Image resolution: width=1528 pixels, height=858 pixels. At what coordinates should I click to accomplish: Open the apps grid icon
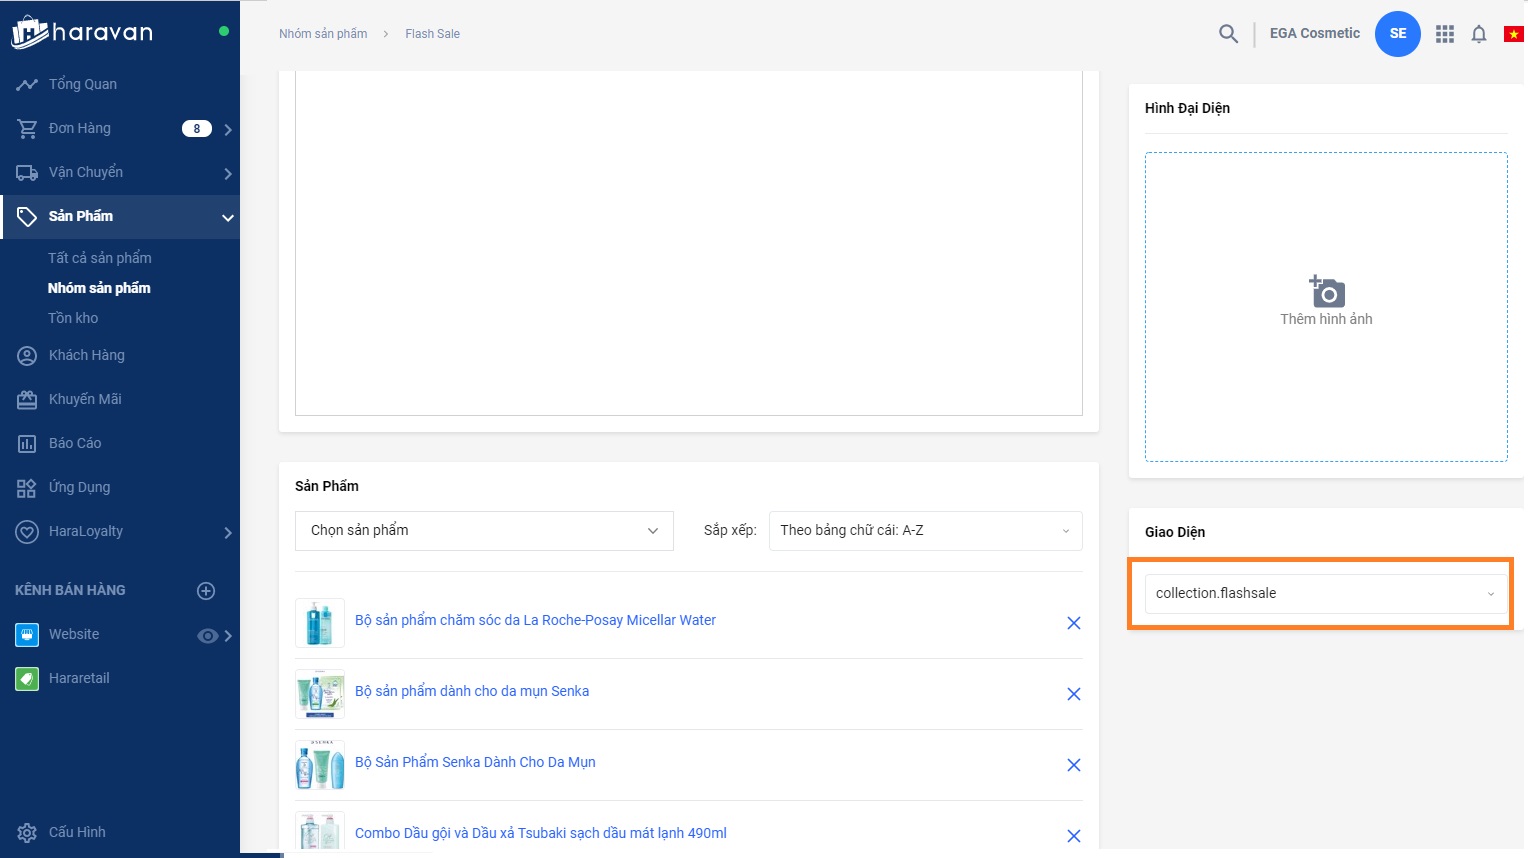point(1444,34)
